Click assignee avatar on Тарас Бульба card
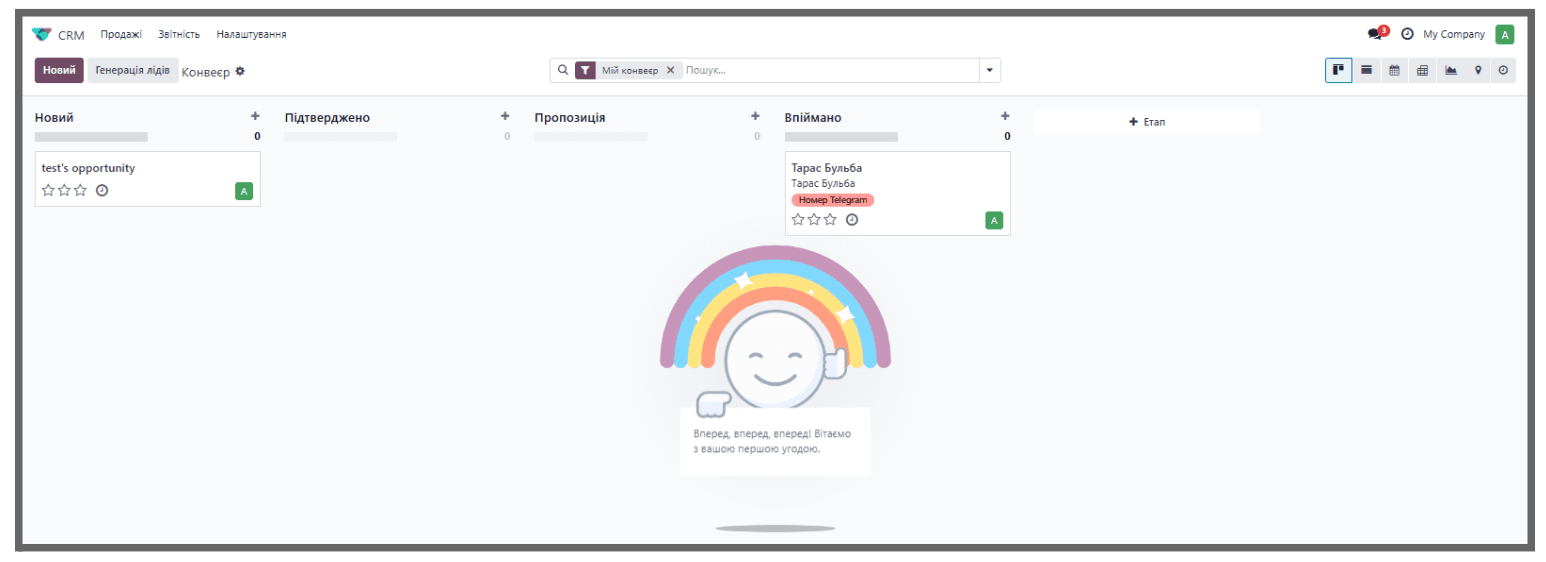 [994, 220]
